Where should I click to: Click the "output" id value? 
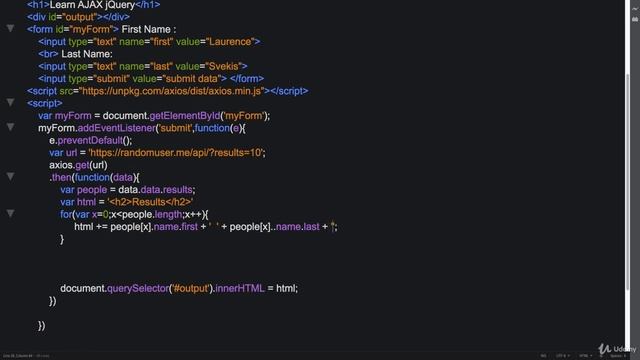pyautogui.click(x=80, y=17)
